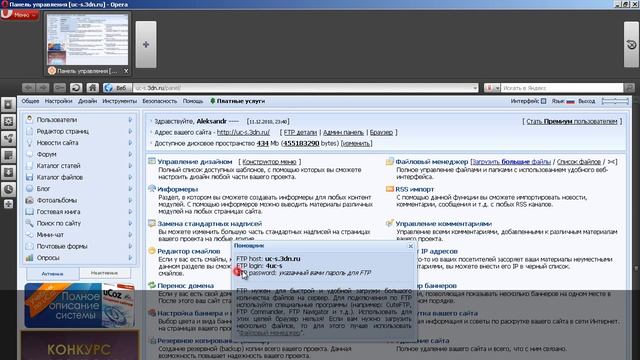
Task: Expand the Редактор страниц module arrow
Action: [x=130, y=131]
